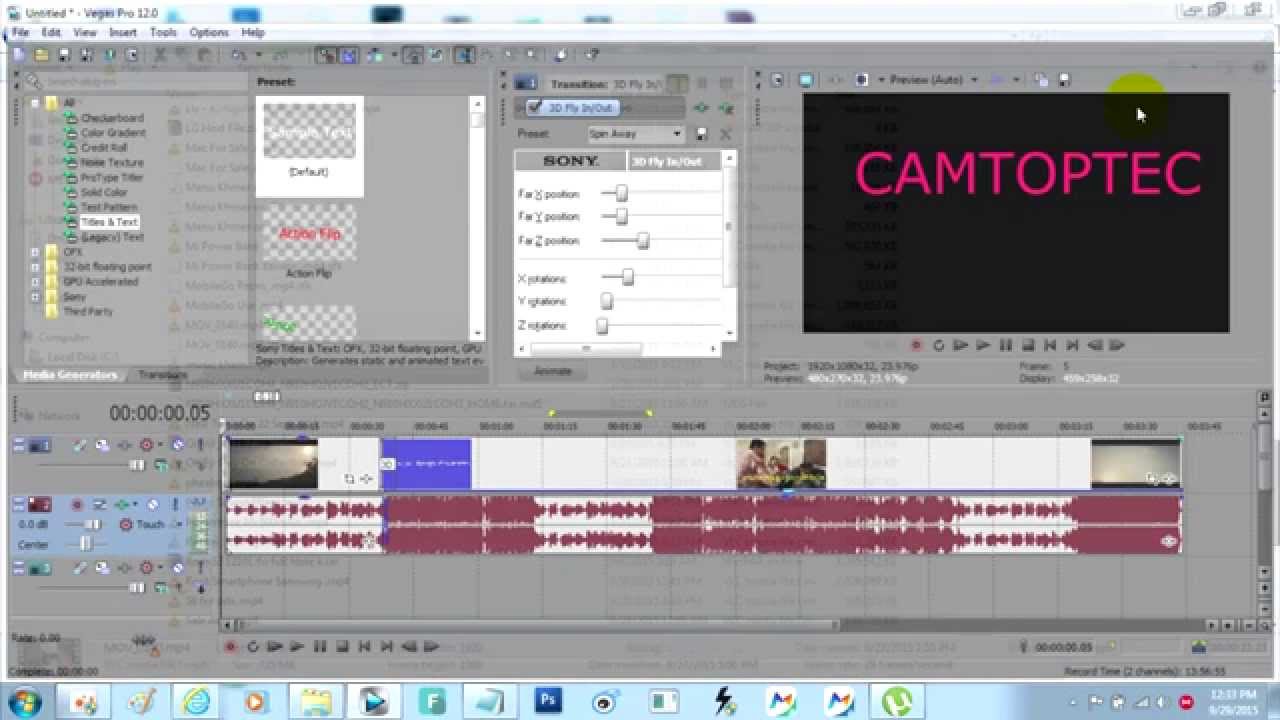Click play button under video preview
The height and width of the screenshot is (720, 1280).
pyautogui.click(x=983, y=345)
